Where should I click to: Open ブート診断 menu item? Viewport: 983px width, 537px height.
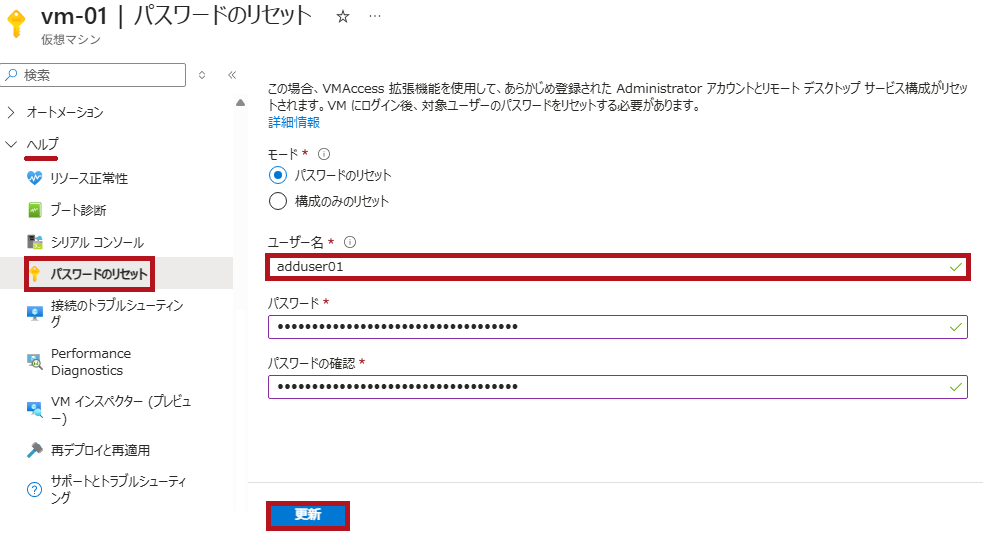tap(78, 210)
